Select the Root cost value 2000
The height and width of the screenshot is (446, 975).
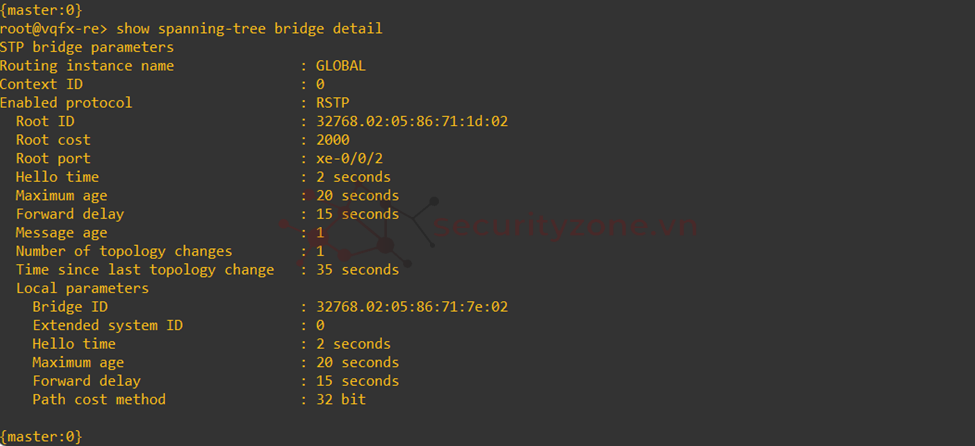pos(333,140)
